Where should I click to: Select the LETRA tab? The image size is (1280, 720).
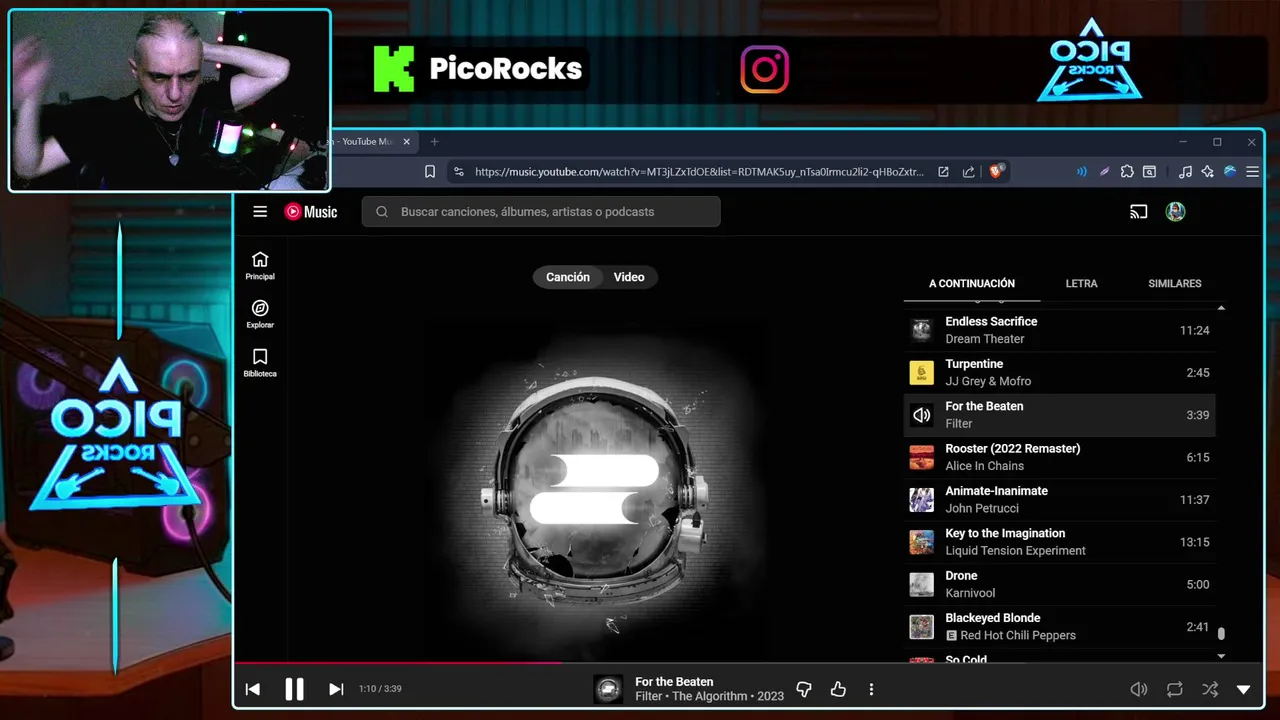click(x=1081, y=284)
